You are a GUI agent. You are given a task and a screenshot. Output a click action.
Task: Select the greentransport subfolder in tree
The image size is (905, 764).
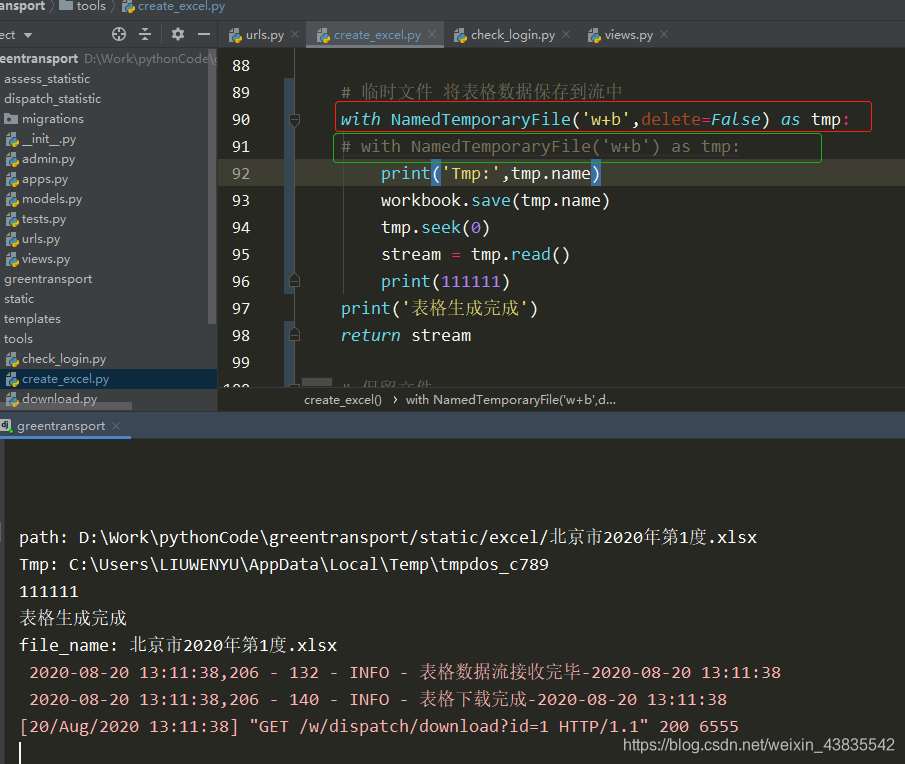(x=48, y=279)
